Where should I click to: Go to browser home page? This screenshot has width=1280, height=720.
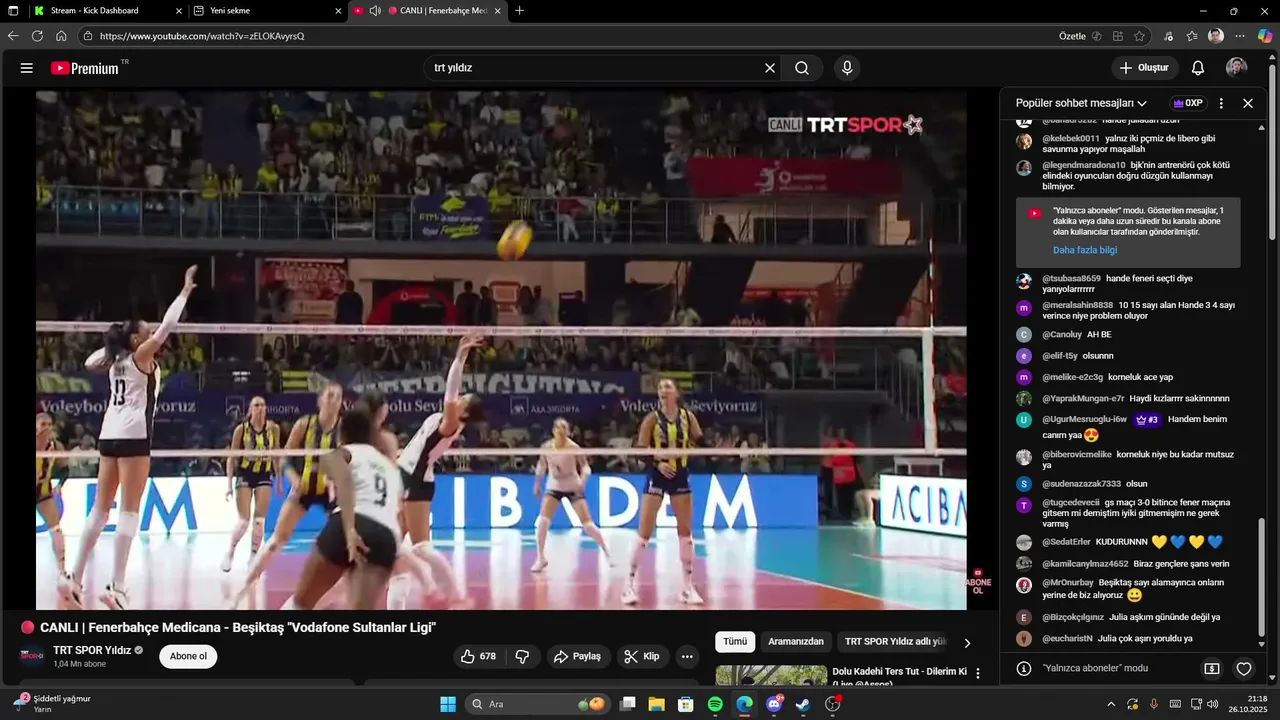click(61, 36)
